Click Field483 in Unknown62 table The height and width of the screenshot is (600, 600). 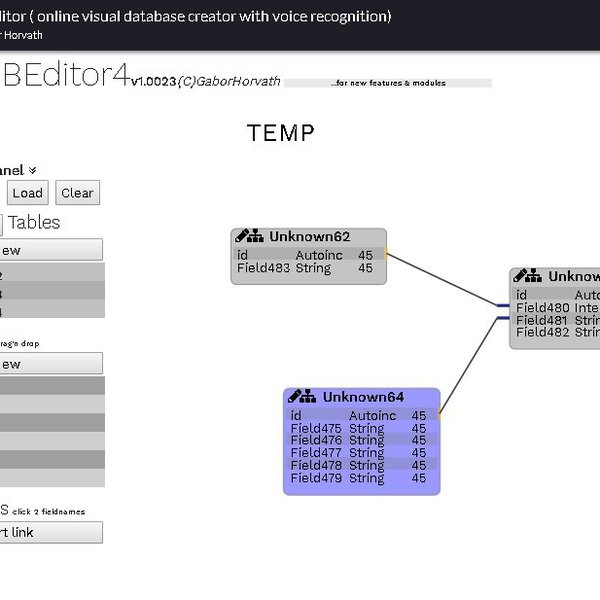263,268
